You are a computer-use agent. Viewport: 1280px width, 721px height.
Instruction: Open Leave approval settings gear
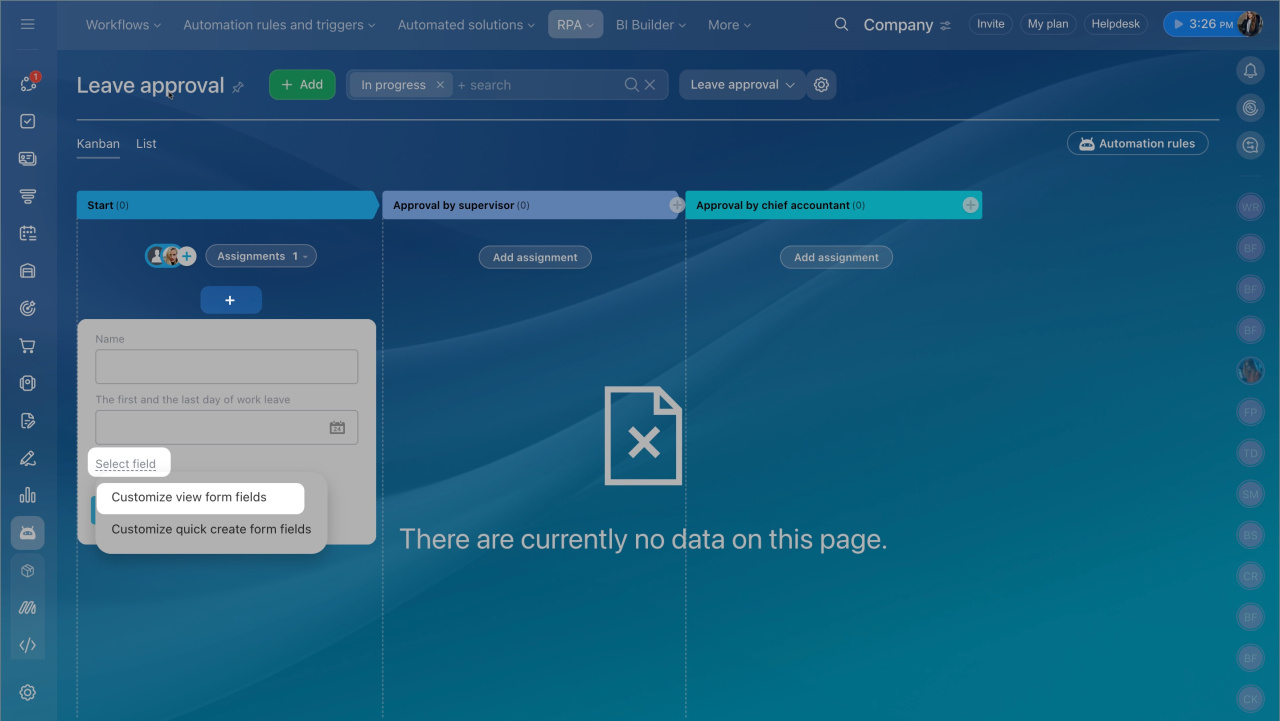click(x=821, y=85)
